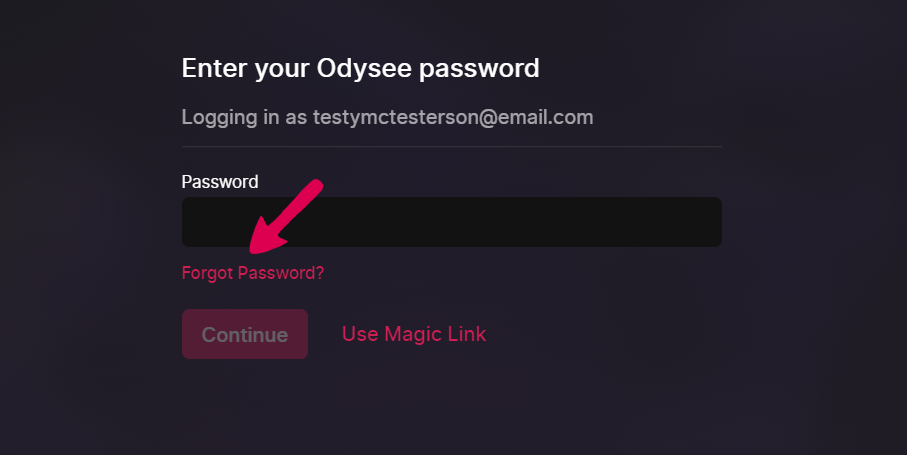Click the Enter your Odysee password heading

[x=360, y=68]
